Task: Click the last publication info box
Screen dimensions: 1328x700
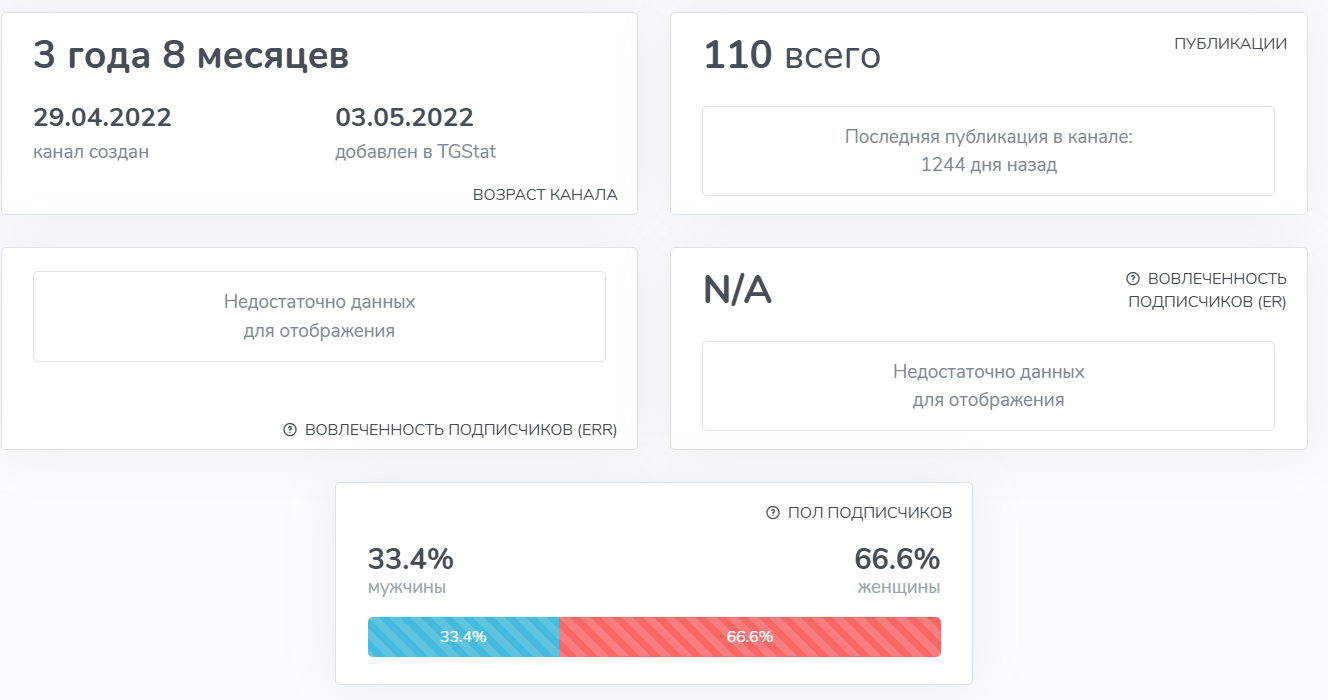Action: 989,150
